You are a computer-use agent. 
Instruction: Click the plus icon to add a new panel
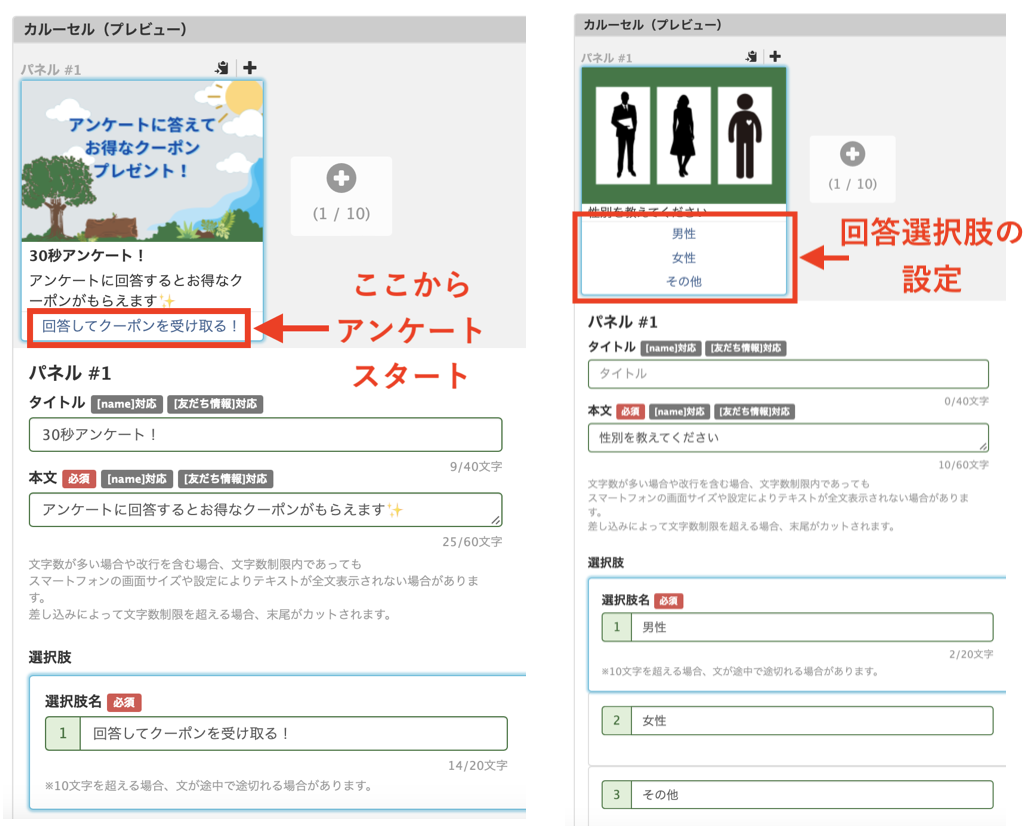point(248,68)
